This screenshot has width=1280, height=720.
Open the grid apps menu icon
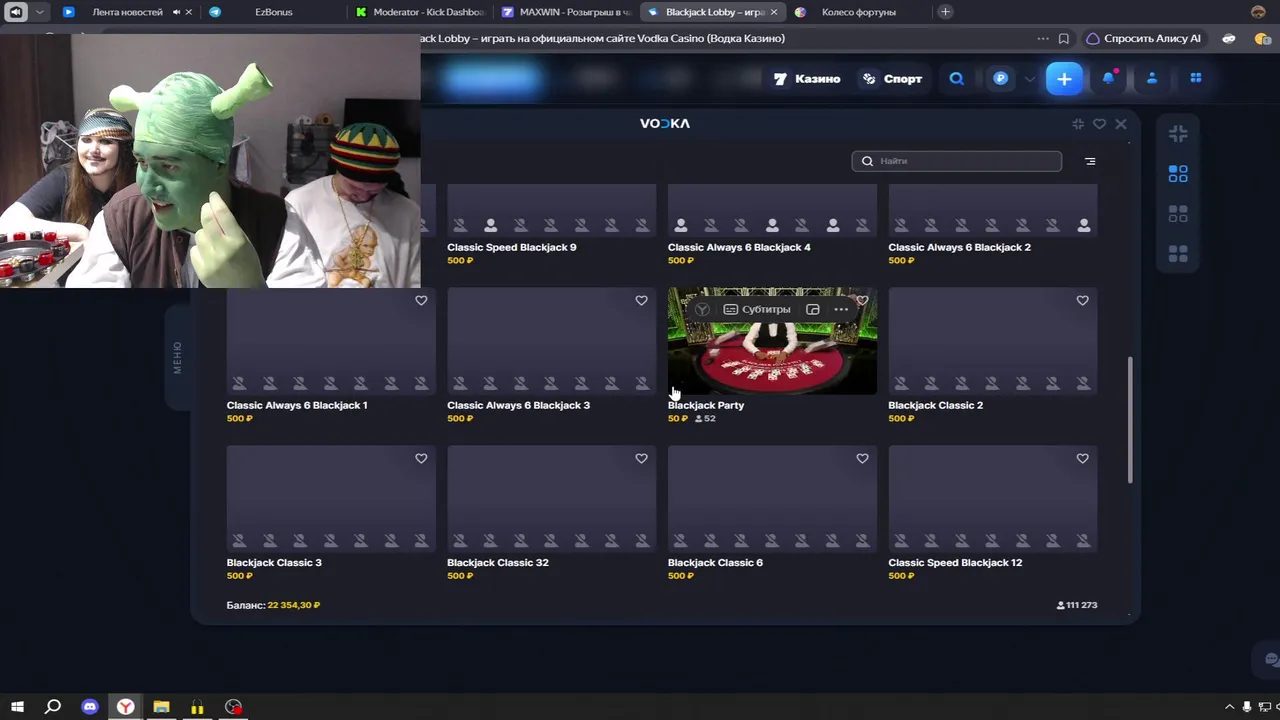tap(1195, 78)
